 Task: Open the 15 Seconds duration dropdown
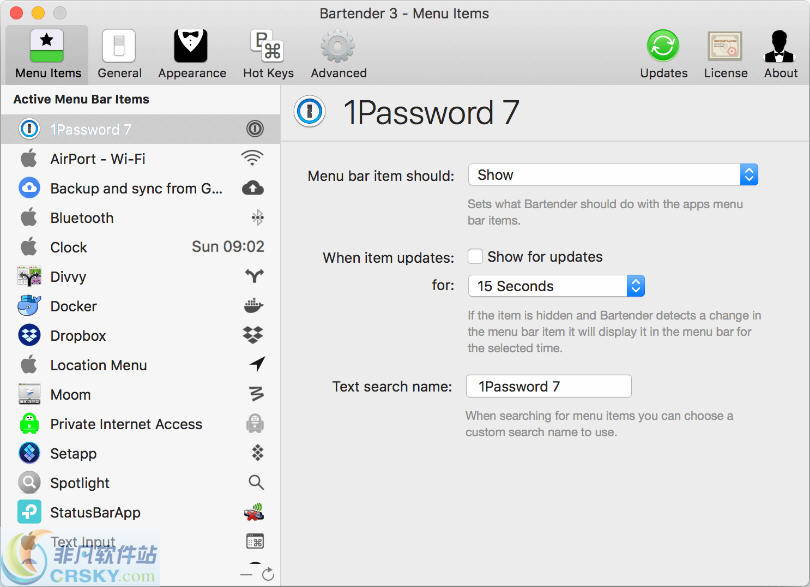tap(556, 286)
